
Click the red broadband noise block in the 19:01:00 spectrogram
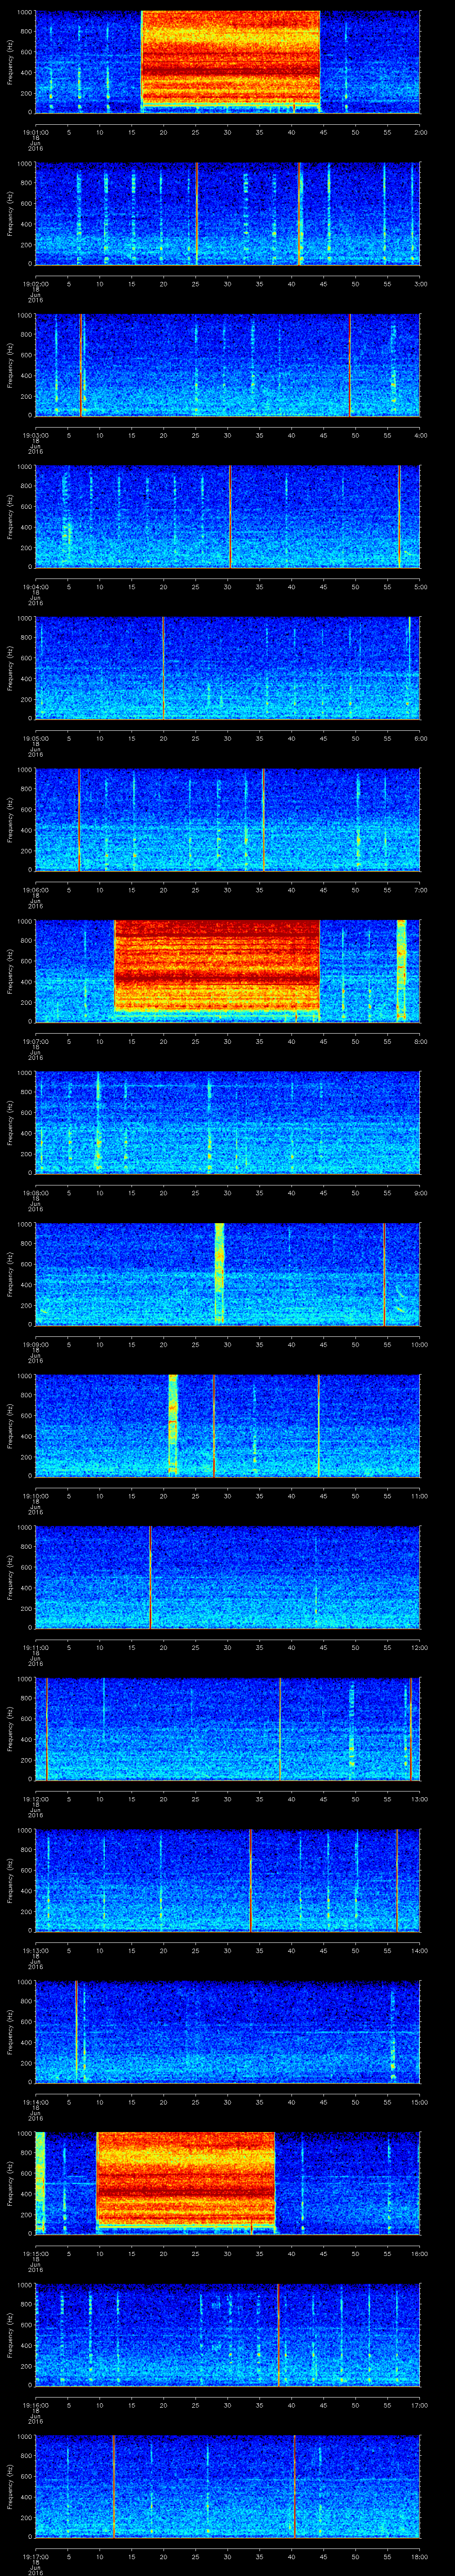(230, 58)
